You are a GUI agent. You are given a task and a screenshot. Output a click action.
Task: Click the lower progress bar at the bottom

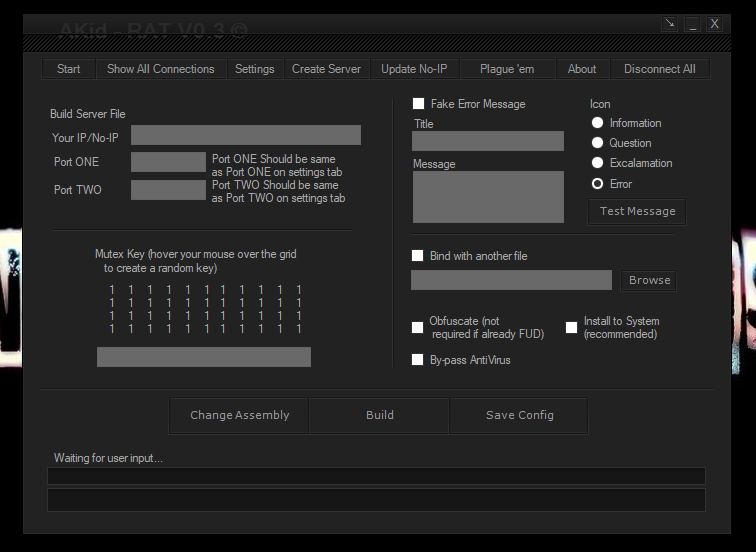click(377, 499)
